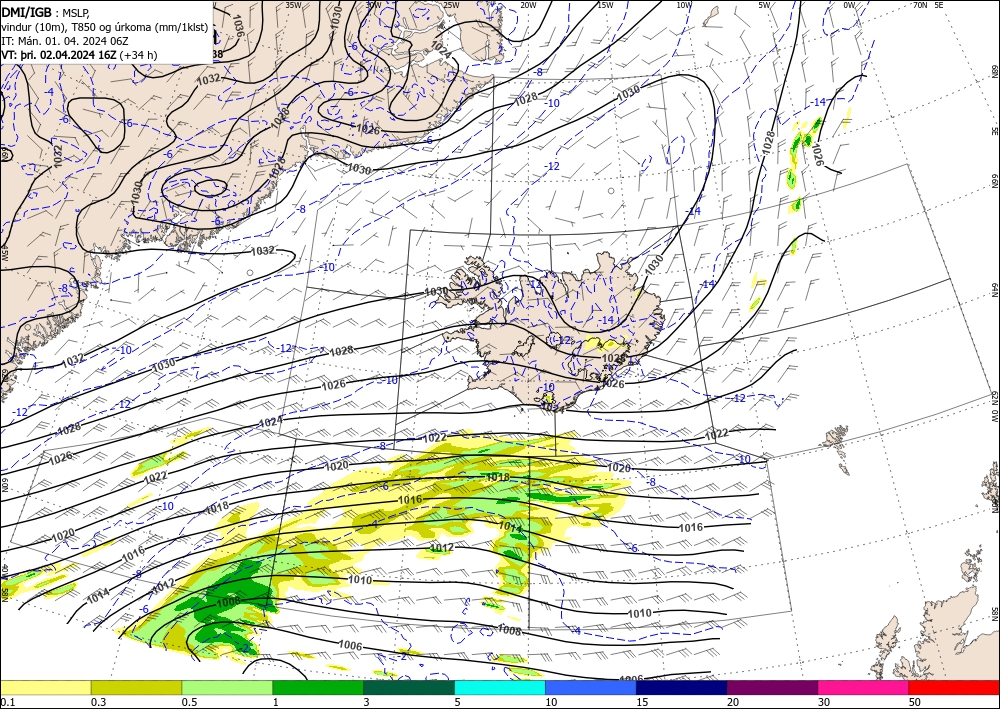1000x709 pixels.
Task: Click the 64N latitude label
Action: click(x=994, y=290)
